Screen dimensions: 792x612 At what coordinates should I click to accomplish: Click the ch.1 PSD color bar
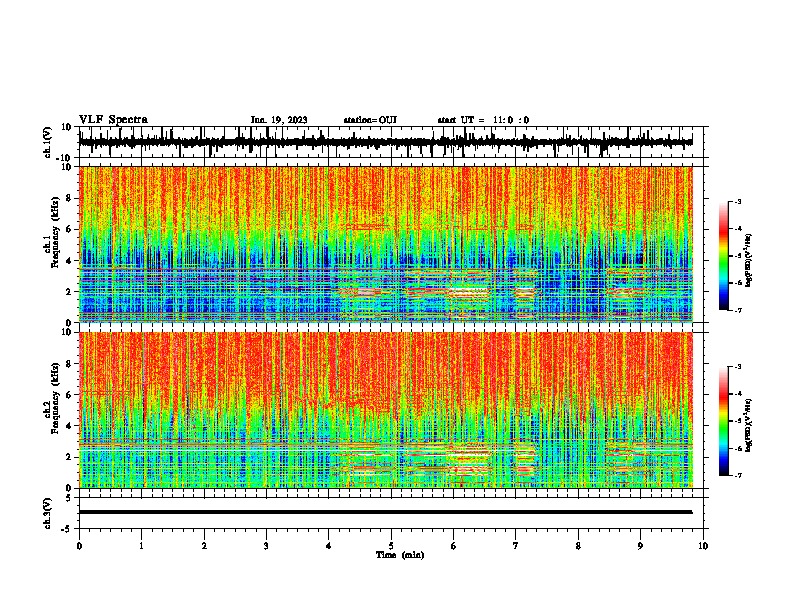click(x=723, y=256)
